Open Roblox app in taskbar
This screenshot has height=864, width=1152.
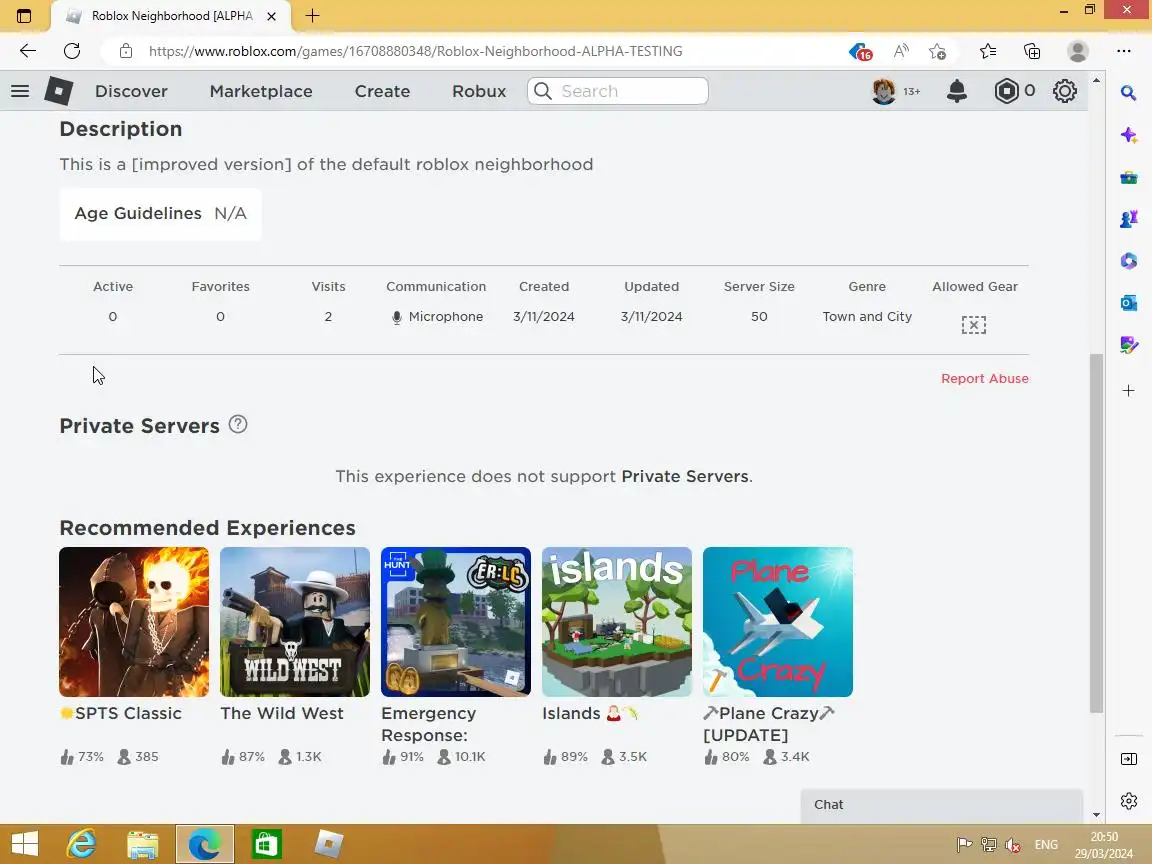coord(328,844)
